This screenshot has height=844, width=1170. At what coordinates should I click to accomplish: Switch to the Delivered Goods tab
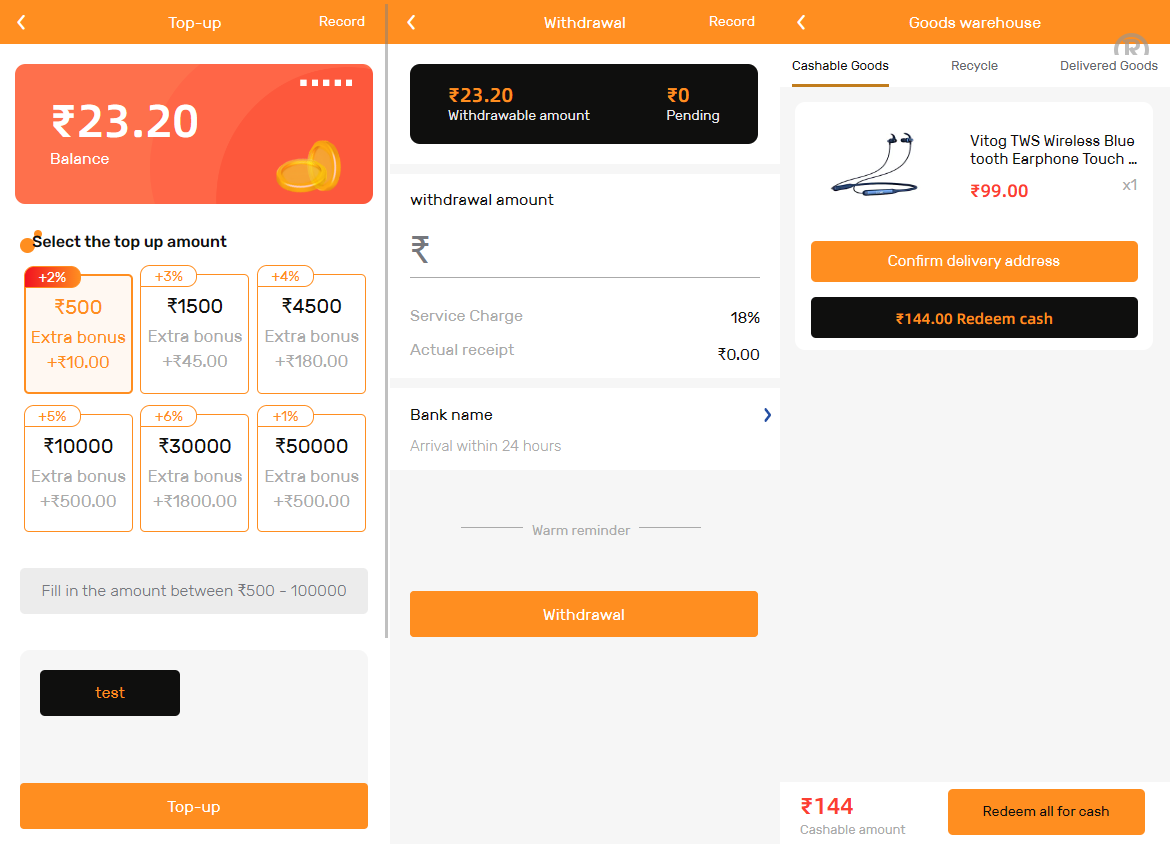[x=1108, y=66]
